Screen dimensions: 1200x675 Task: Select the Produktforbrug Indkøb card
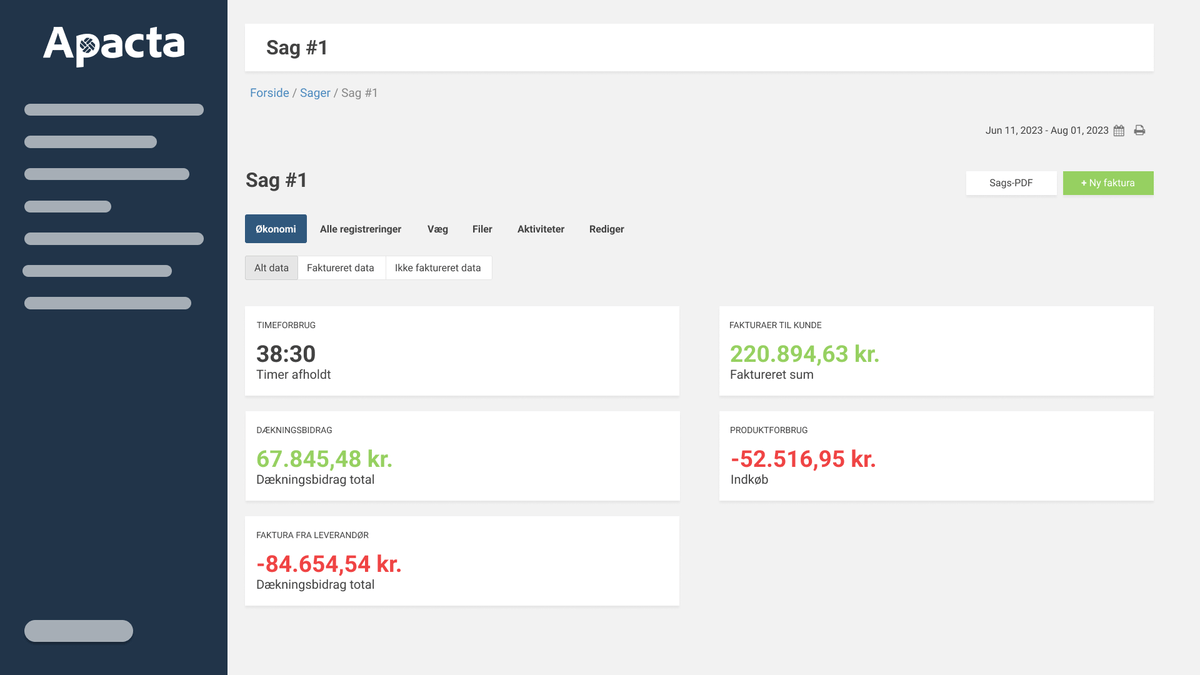click(935, 456)
